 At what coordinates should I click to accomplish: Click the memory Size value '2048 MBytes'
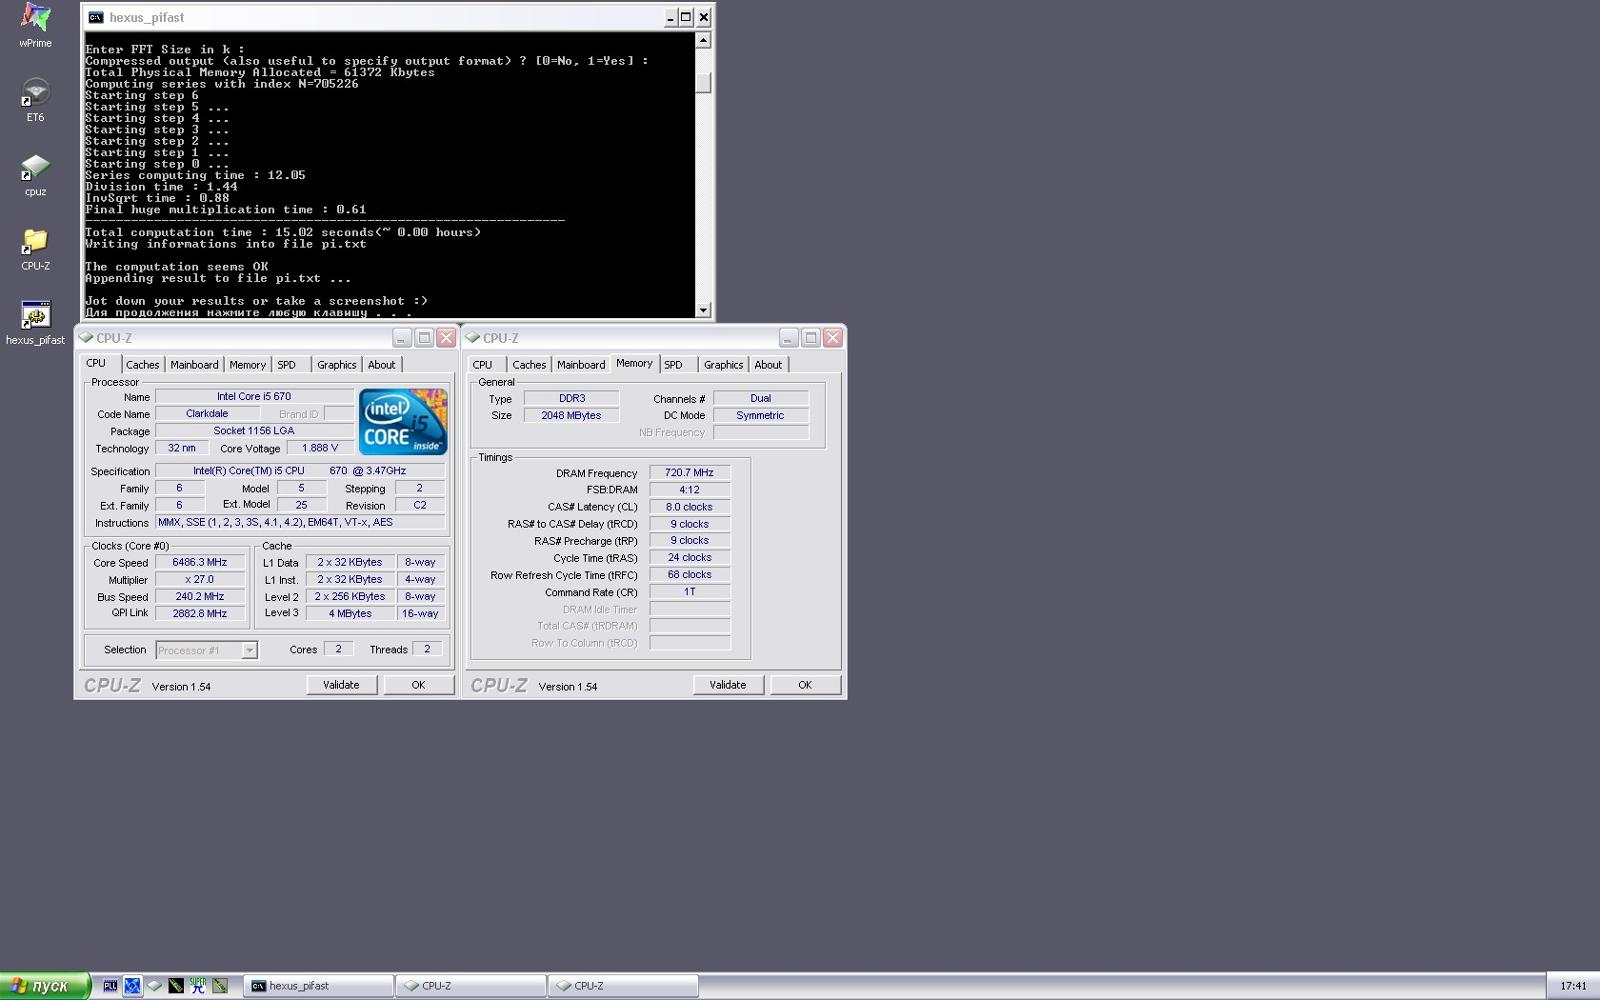pyautogui.click(x=572, y=415)
